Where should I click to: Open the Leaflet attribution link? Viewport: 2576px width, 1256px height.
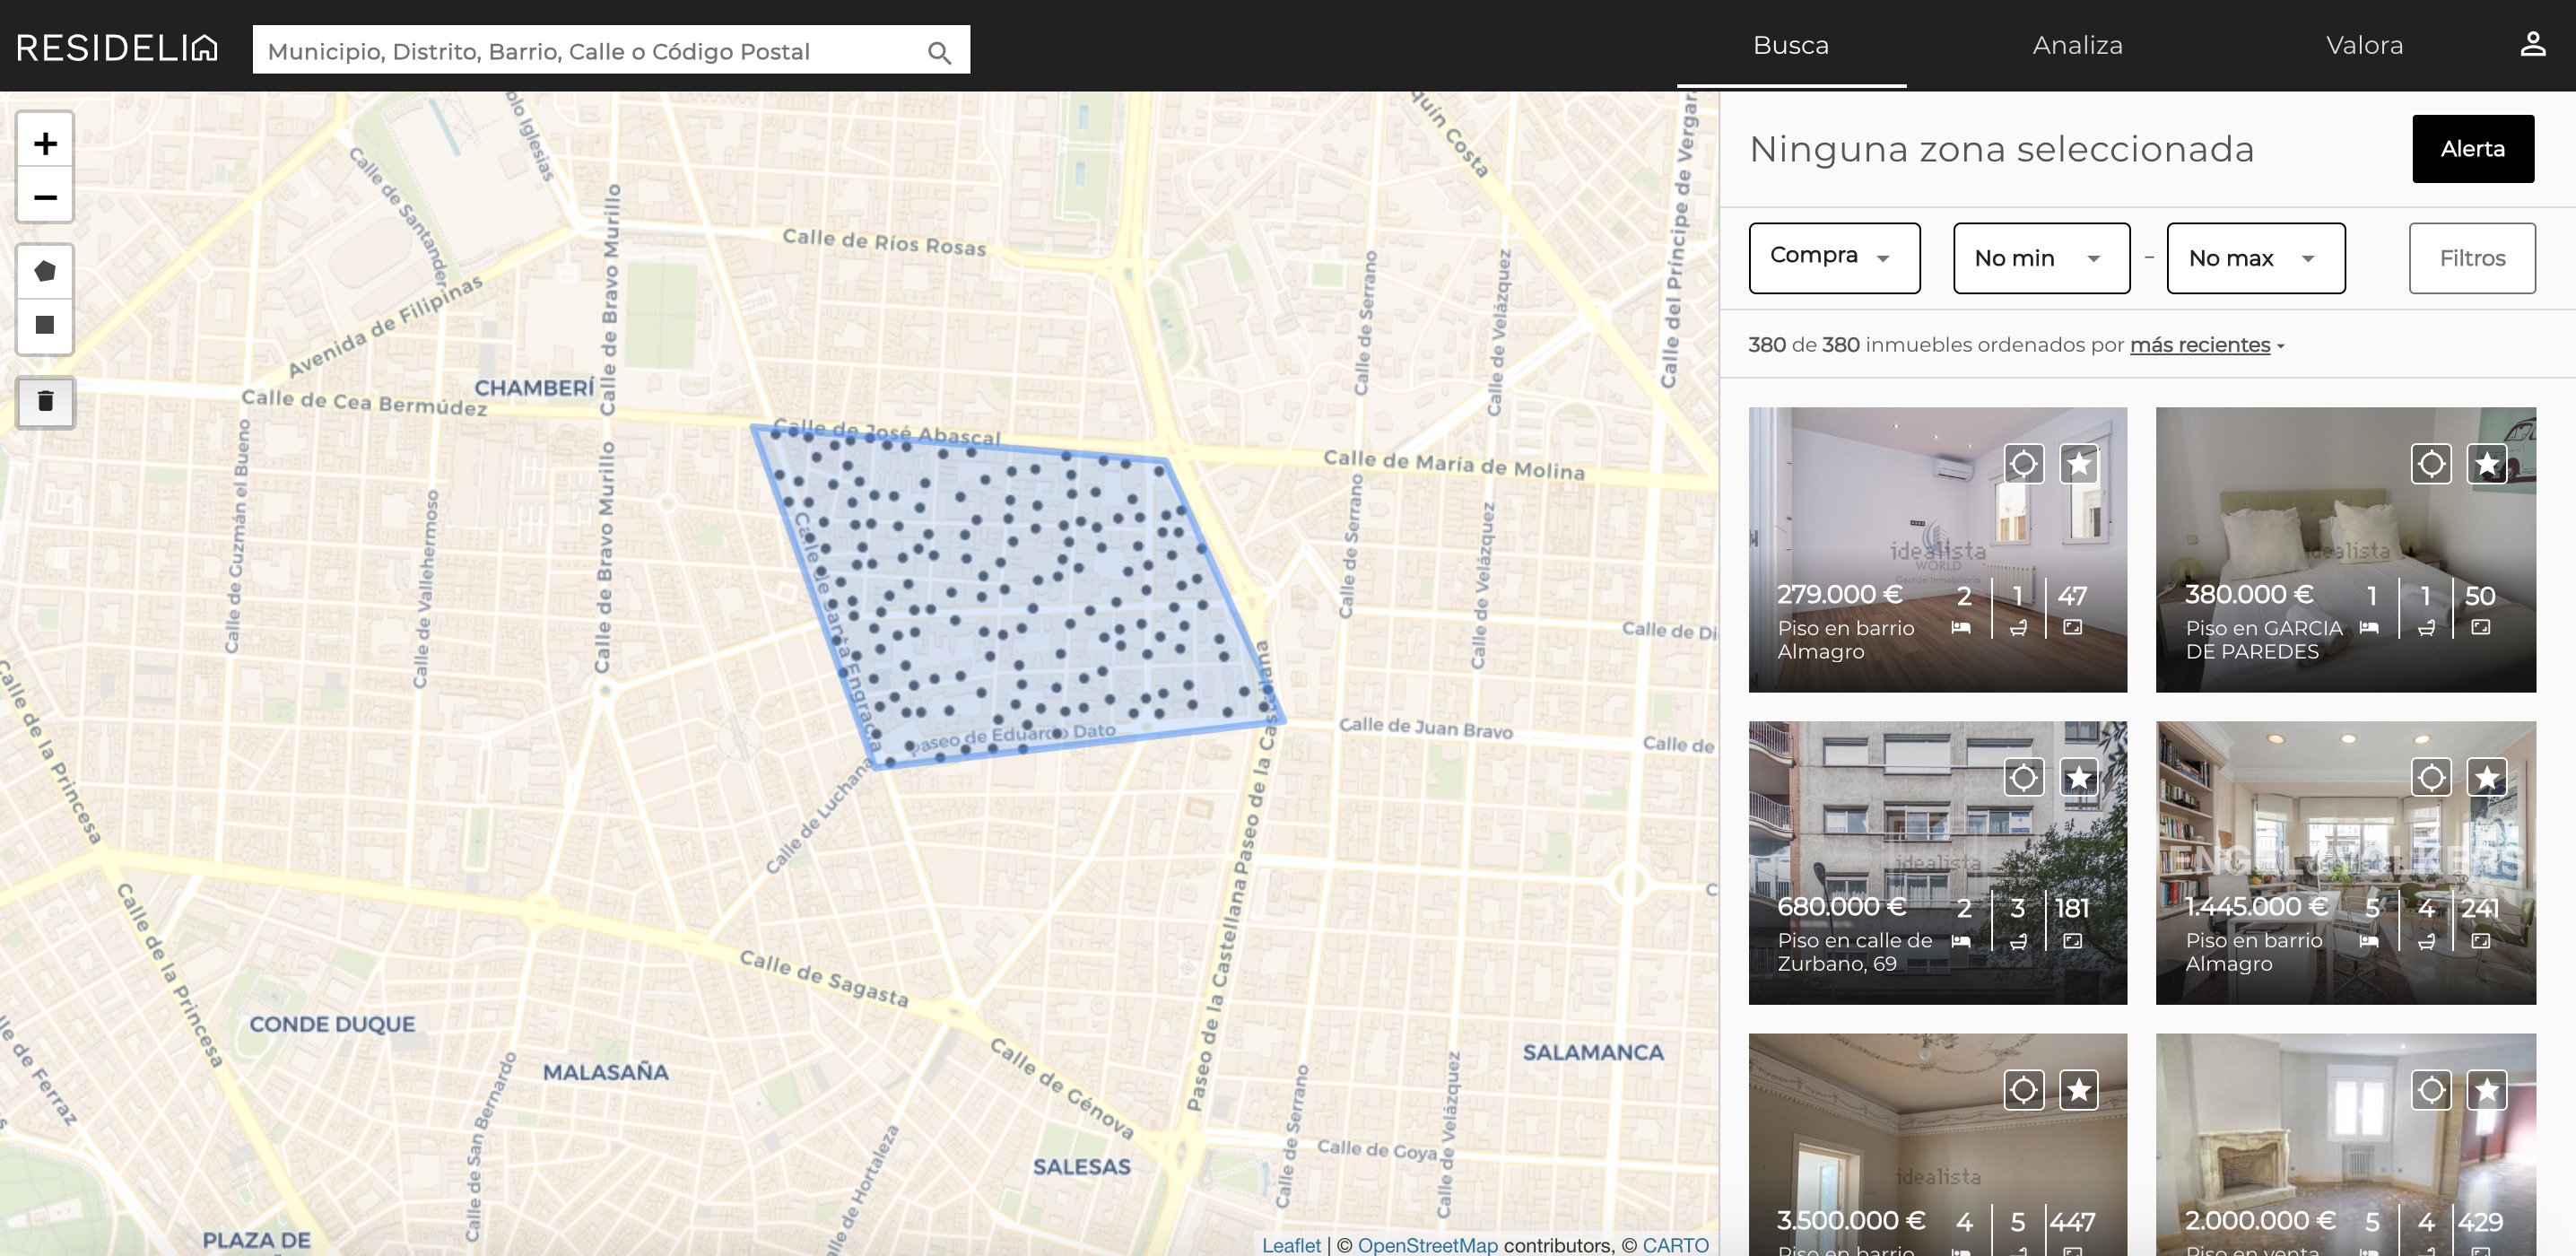(1291, 1245)
